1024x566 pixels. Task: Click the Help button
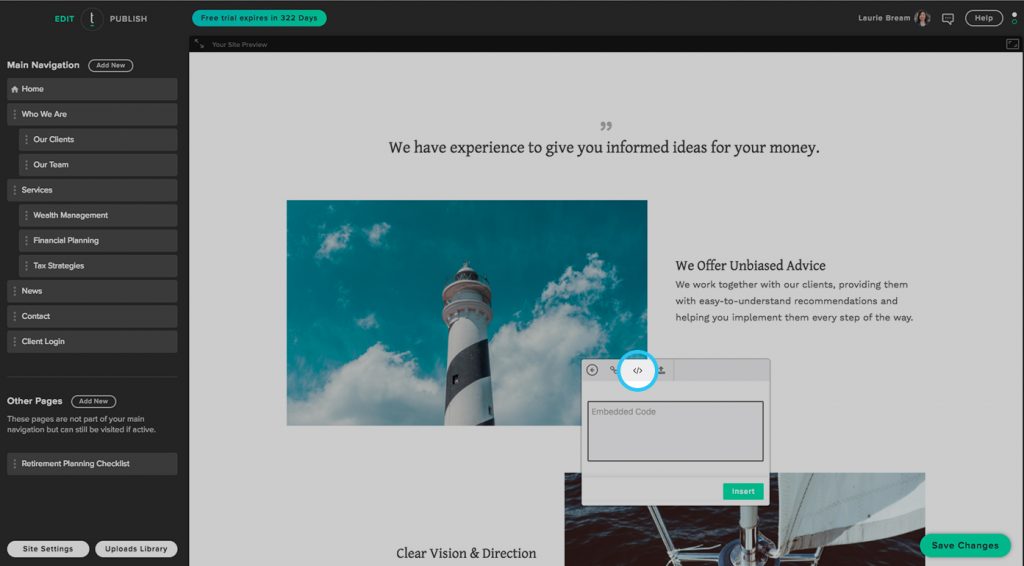984,18
